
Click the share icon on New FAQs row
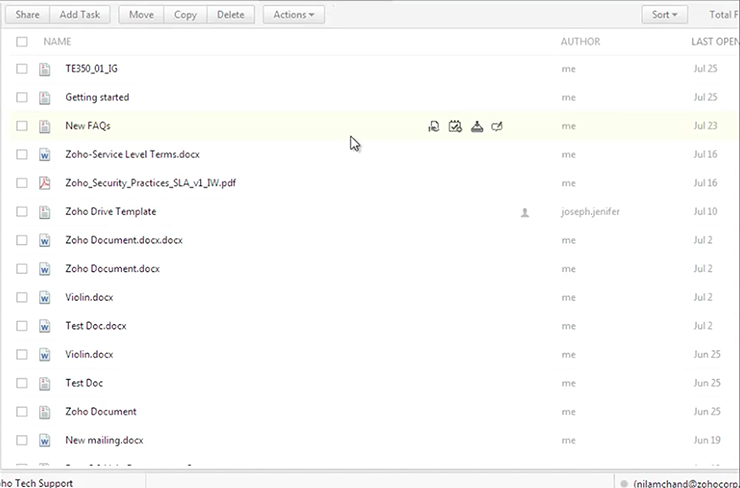click(434, 126)
